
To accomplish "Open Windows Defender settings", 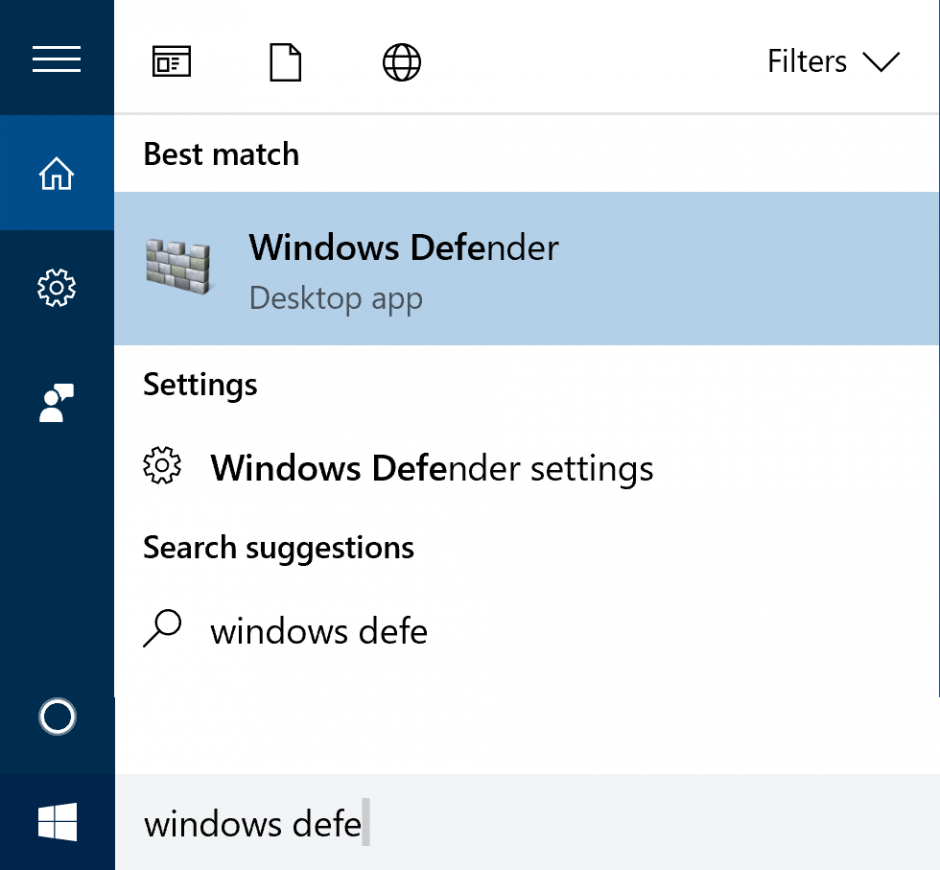I will 431,467.
